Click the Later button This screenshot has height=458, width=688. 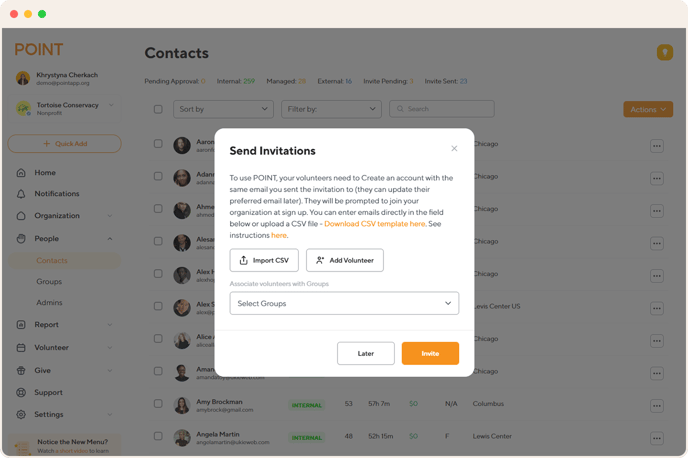[x=366, y=353]
